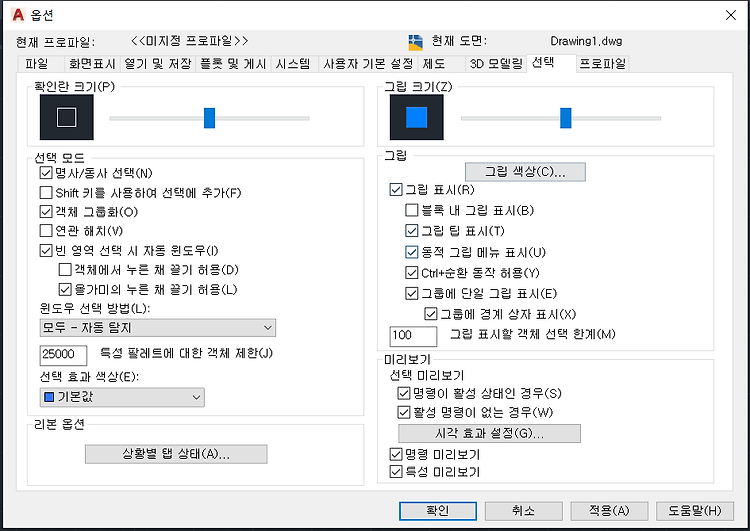Open the 윈도우 선택 방법 dropdown
The image size is (750, 531).
tap(158, 328)
